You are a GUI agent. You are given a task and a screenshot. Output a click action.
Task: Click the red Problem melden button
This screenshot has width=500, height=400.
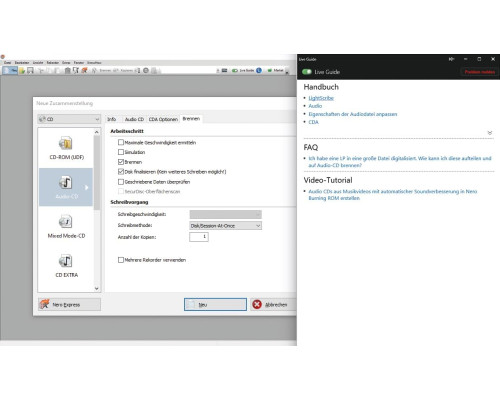[479, 72]
